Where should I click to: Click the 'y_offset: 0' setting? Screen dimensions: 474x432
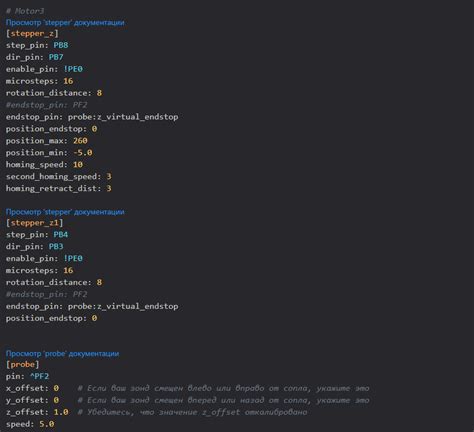tap(32, 400)
